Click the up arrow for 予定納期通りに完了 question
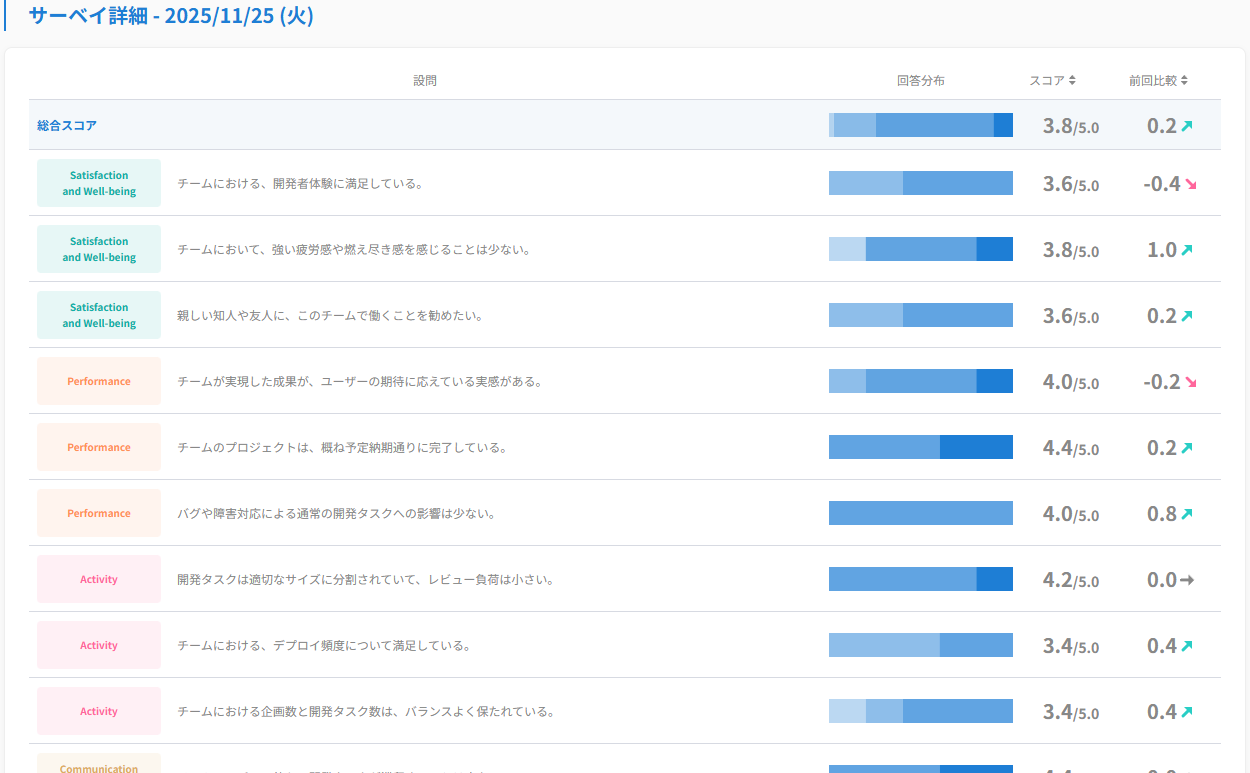The width and height of the screenshot is (1250, 773). pos(1187,448)
